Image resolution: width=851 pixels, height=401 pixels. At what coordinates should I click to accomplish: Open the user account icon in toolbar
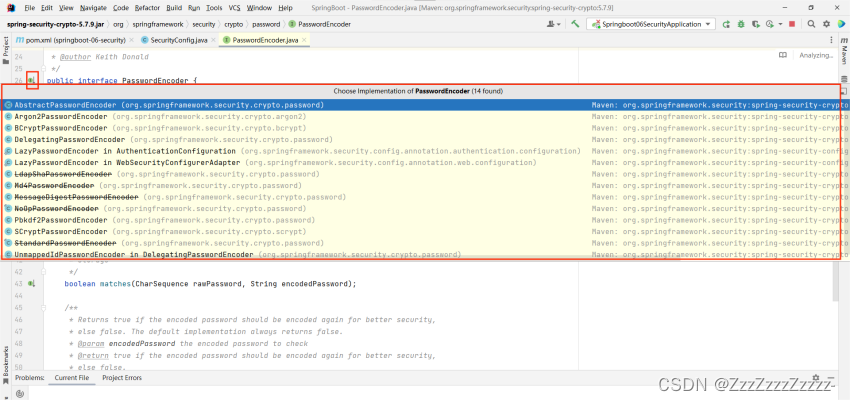coord(554,24)
